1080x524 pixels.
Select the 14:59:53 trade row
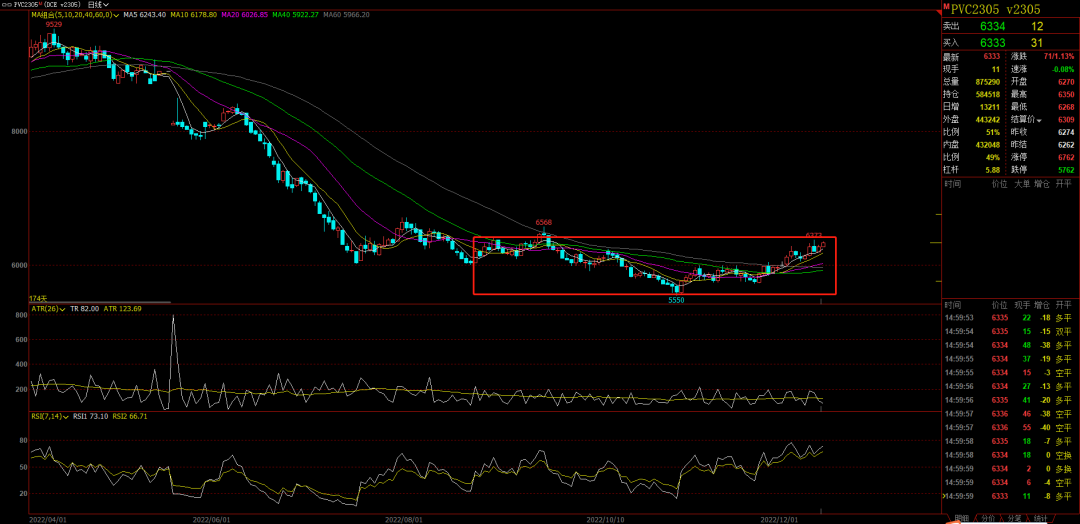point(1008,317)
